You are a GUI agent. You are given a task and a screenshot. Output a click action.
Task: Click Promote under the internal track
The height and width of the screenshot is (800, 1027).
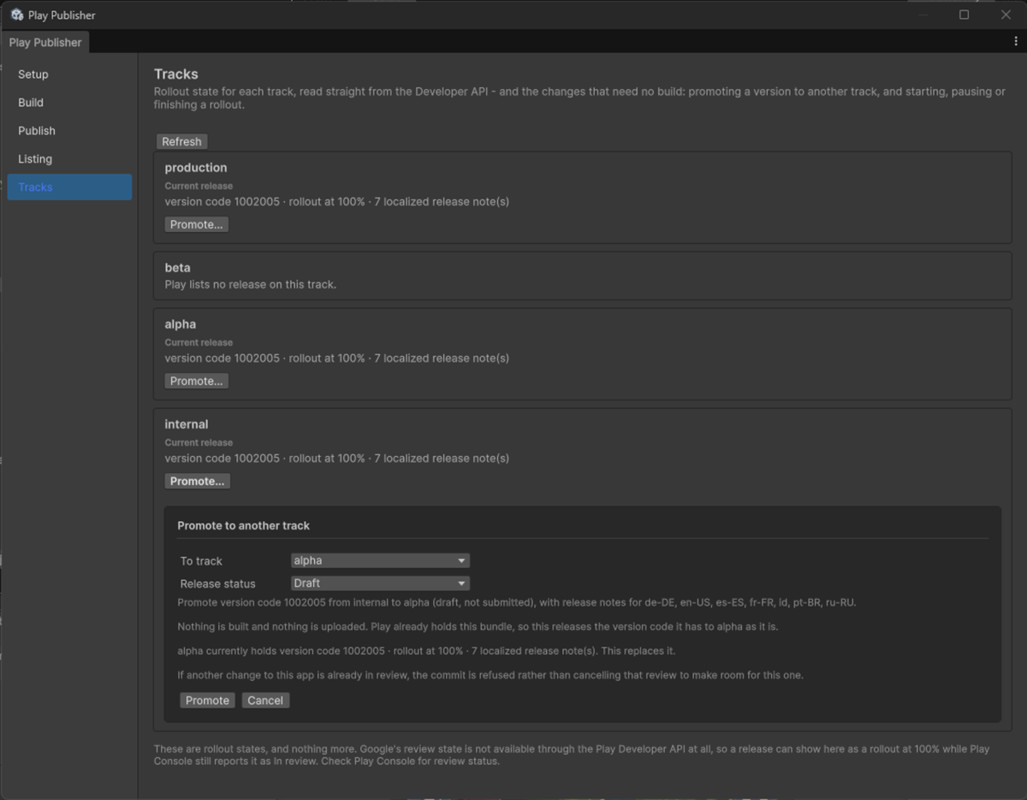[x=196, y=481]
